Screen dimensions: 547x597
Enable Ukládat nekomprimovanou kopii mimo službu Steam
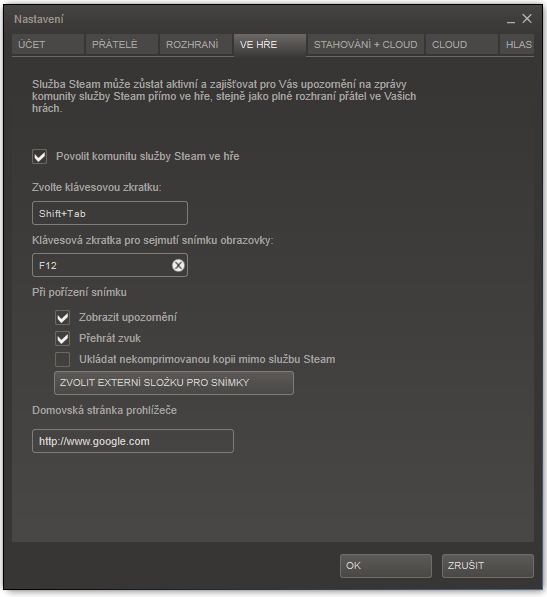pos(62,359)
